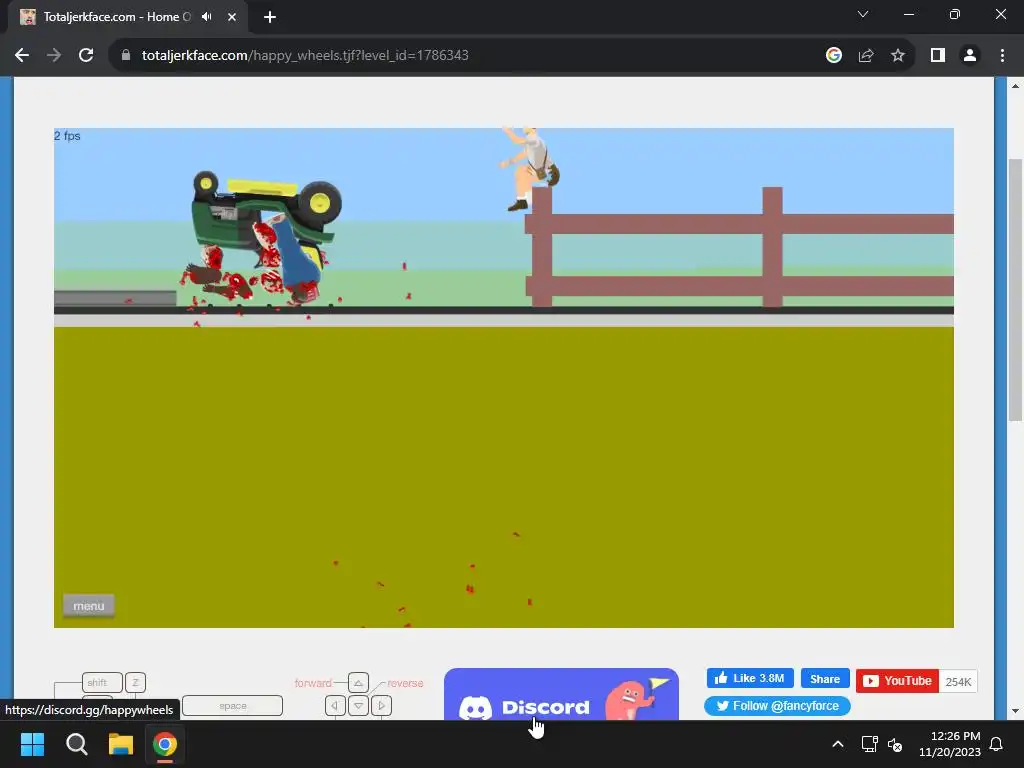The image size is (1024, 768).
Task: Click the muted volume tray icon
Action: [x=895, y=744]
